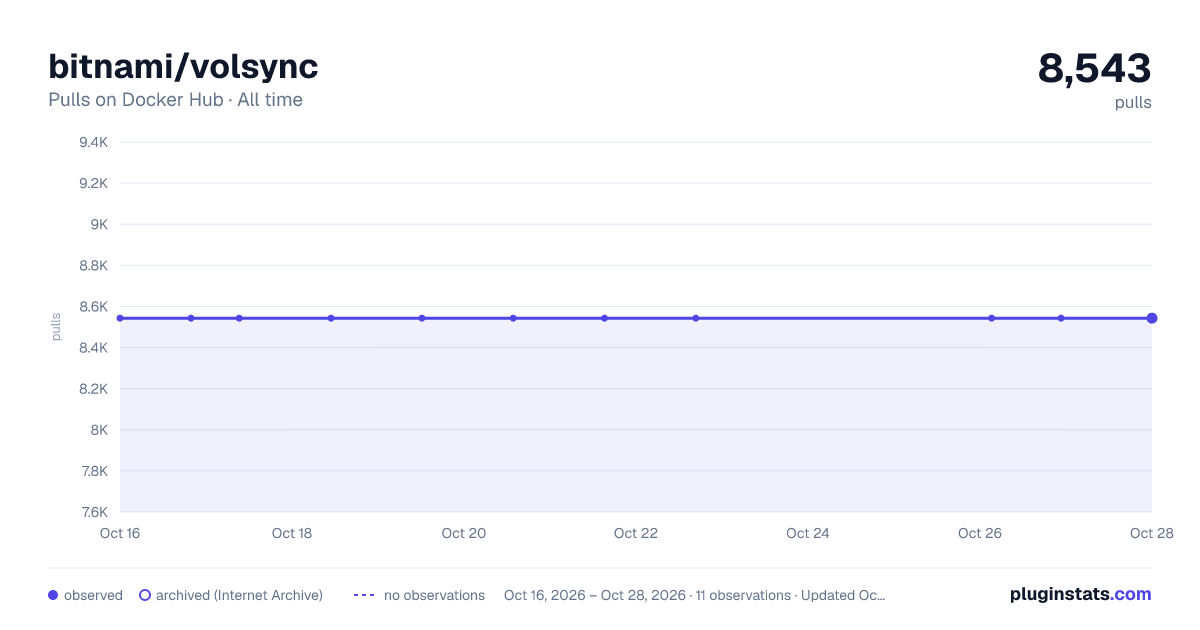Click the "8.8K" y-axis label
Screen dimensions: 1200x630
click(x=93, y=265)
